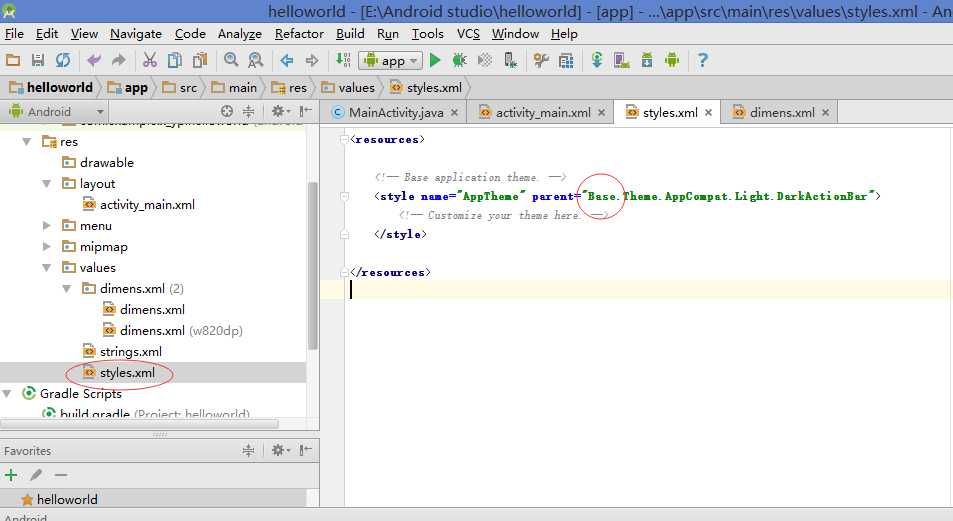The height and width of the screenshot is (521, 953).
Task: Run the app with green play icon
Action: click(435, 60)
